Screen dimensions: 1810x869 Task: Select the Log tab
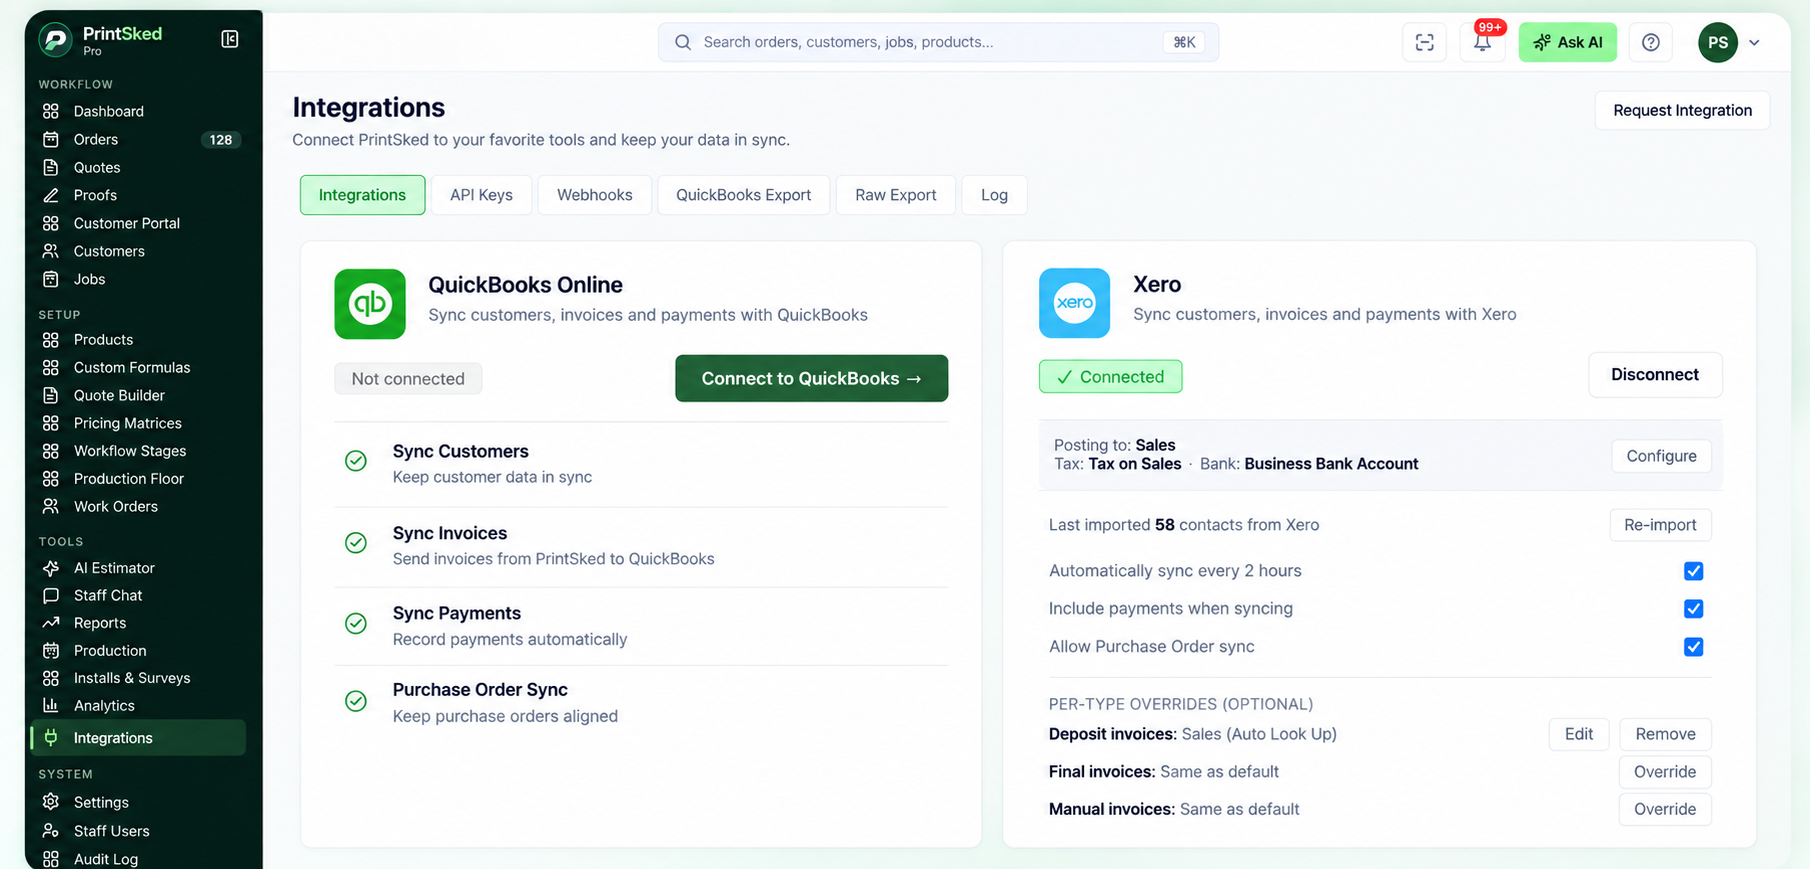[x=994, y=195]
